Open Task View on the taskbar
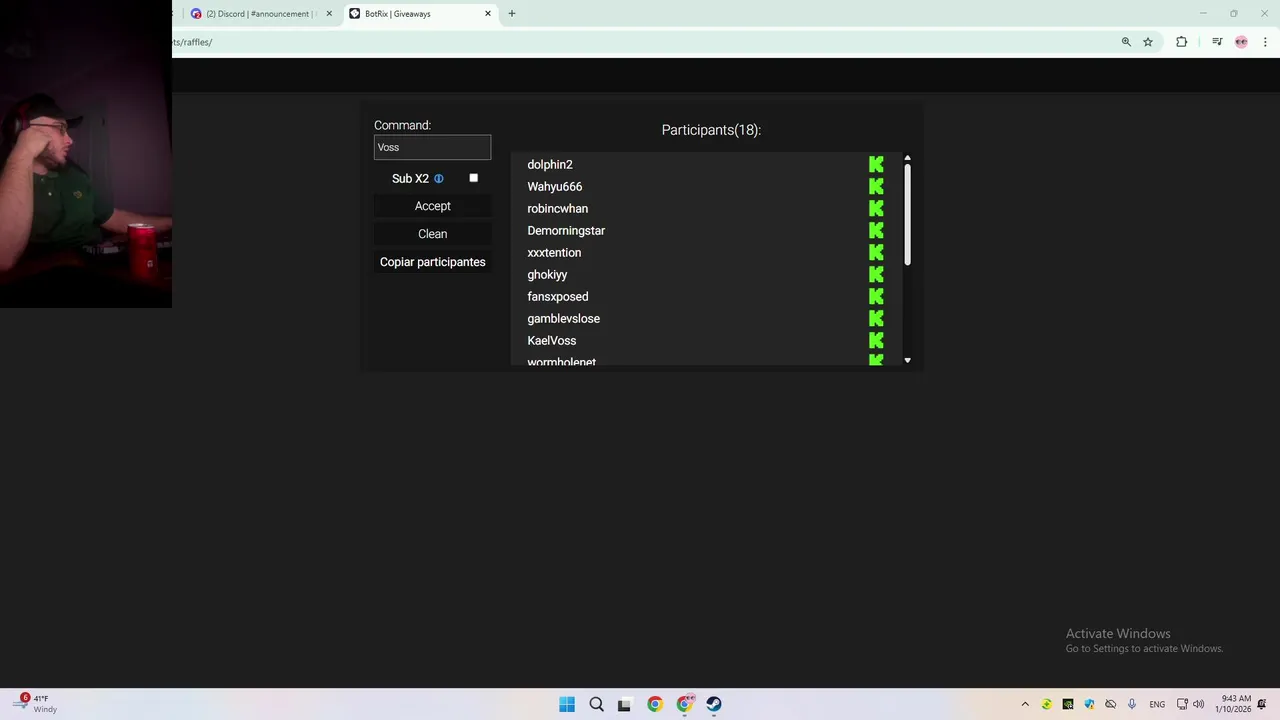Image resolution: width=1280 pixels, height=720 pixels. tap(625, 704)
